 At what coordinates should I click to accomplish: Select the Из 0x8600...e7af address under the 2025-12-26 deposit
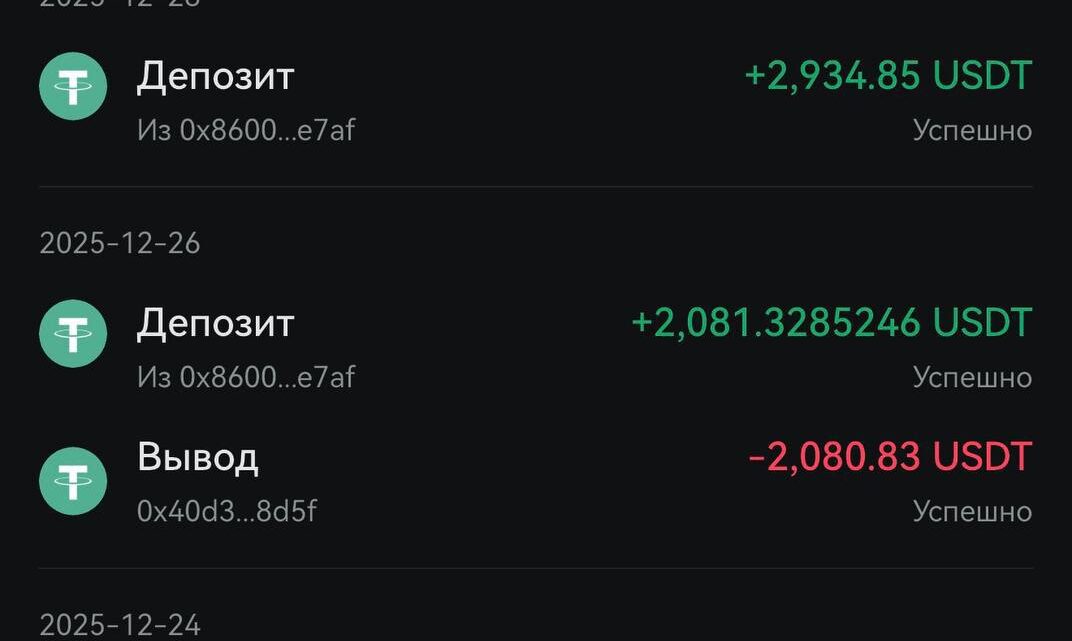pyautogui.click(x=245, y=377)
